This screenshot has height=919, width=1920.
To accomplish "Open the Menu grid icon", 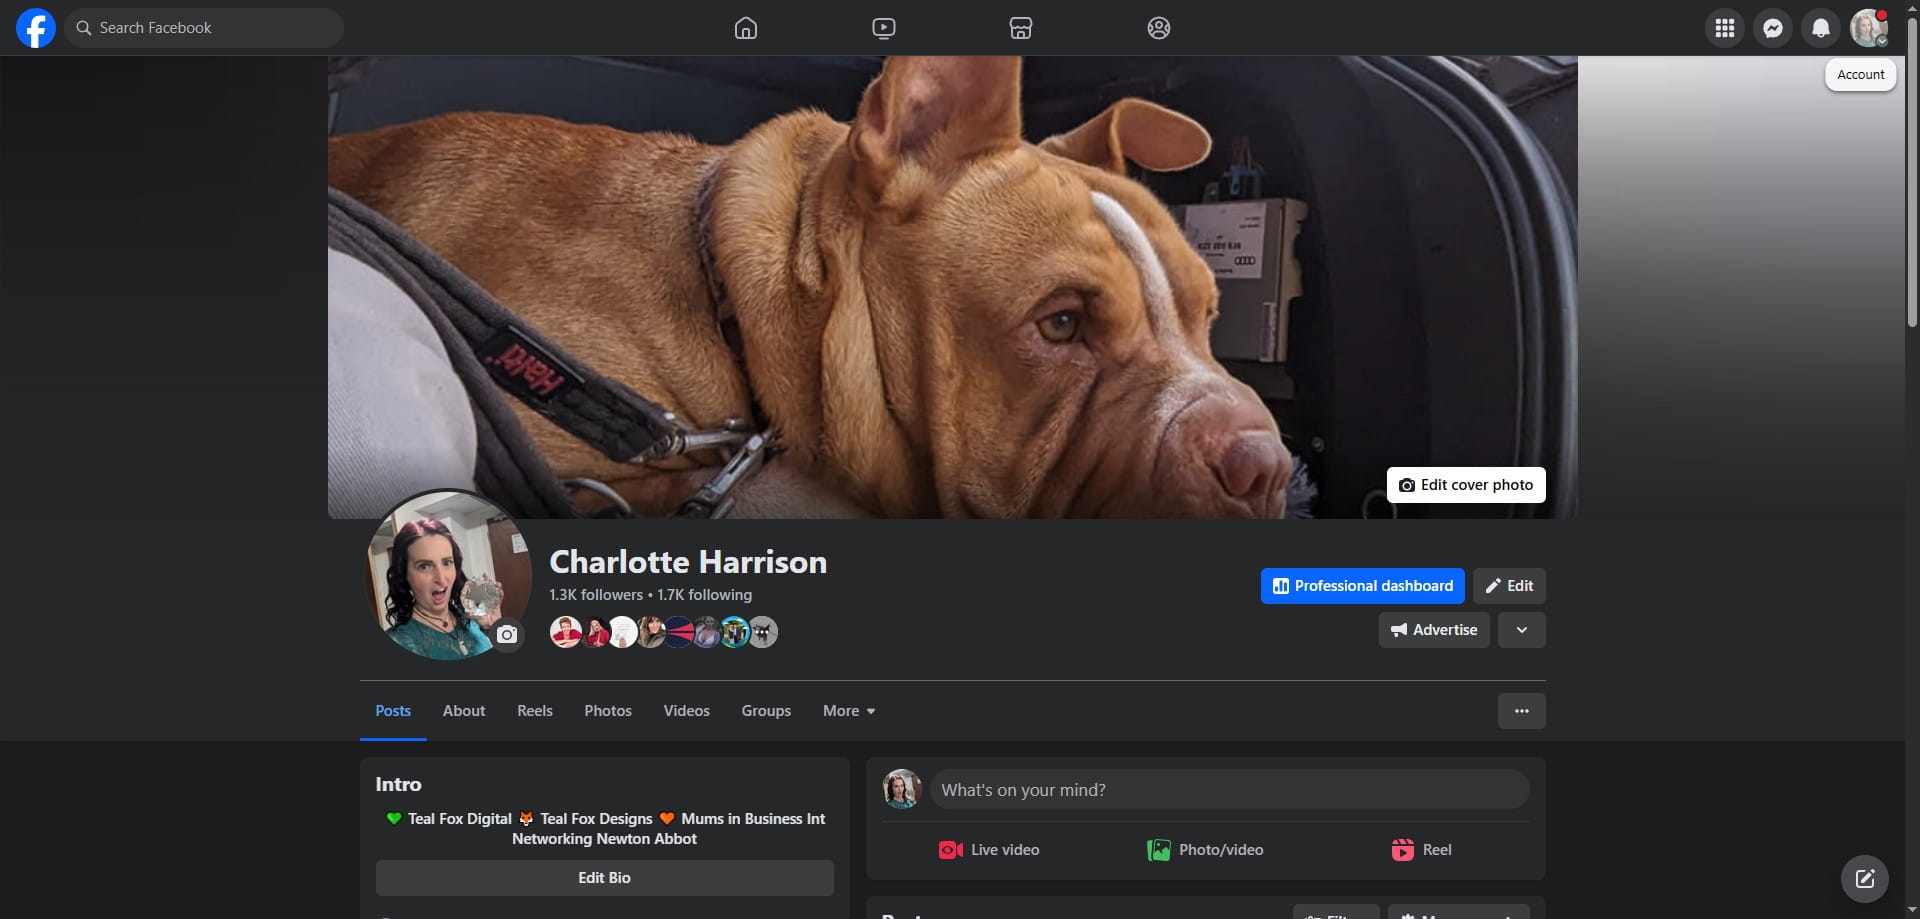I will pyautogui.click(x=1725, y=28).
